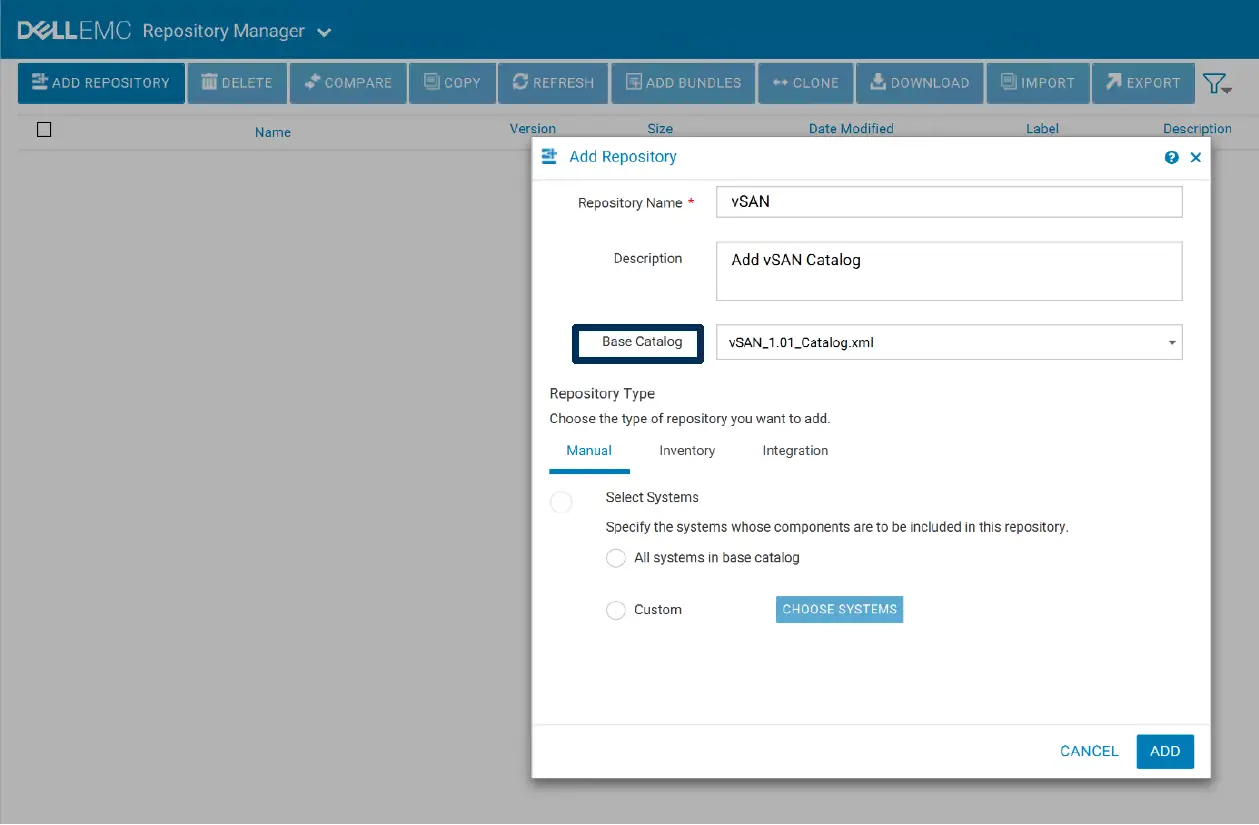This screenshot has width=1259, height=825.
Task: Click the Add button in the dialog
Action: point(1165,751)
